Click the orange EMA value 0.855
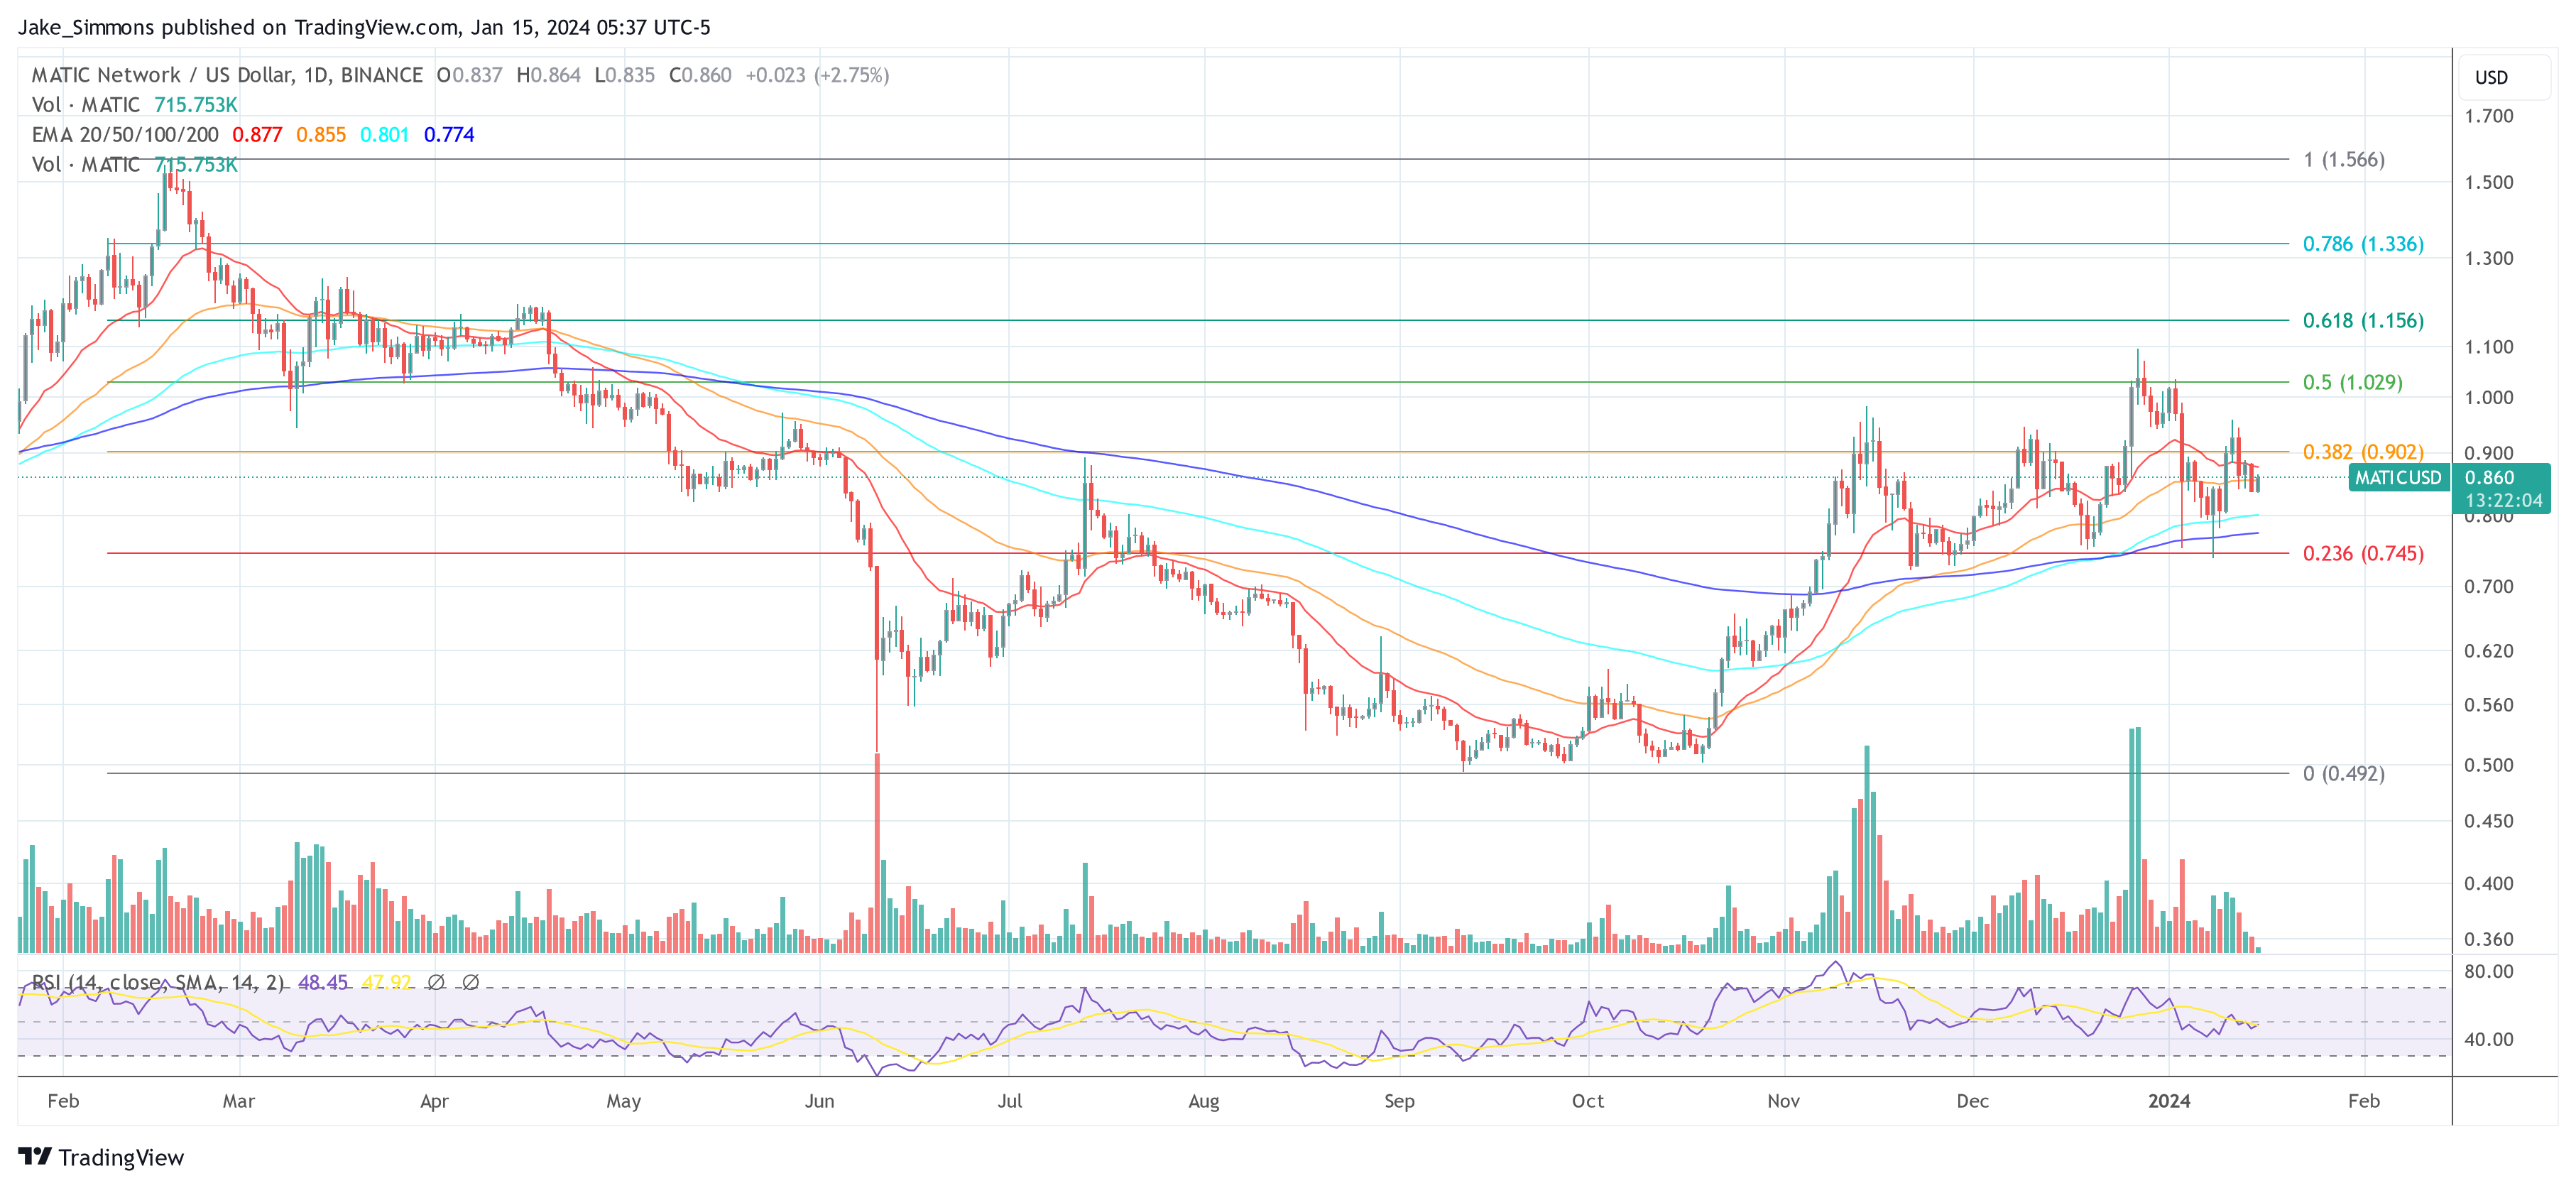Viewport: 2576px width, 1188px height. 321,134
